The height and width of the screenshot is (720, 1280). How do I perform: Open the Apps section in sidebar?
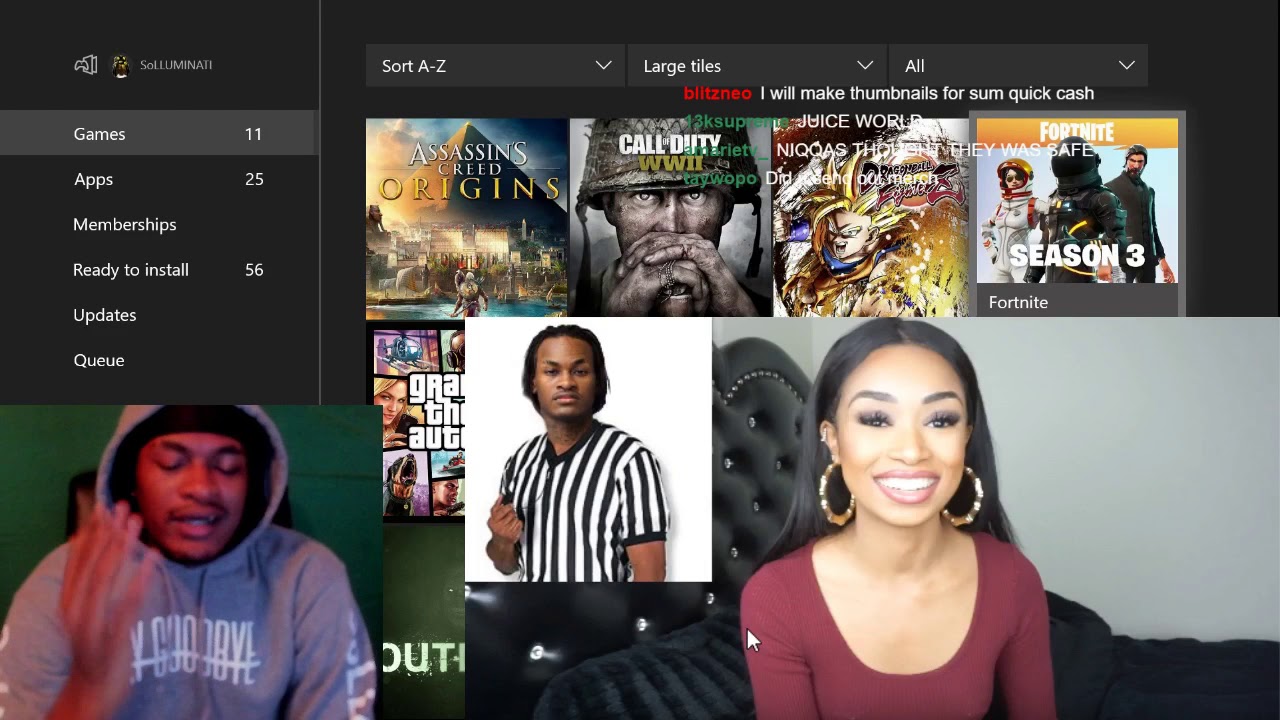(x=158, y=179)
